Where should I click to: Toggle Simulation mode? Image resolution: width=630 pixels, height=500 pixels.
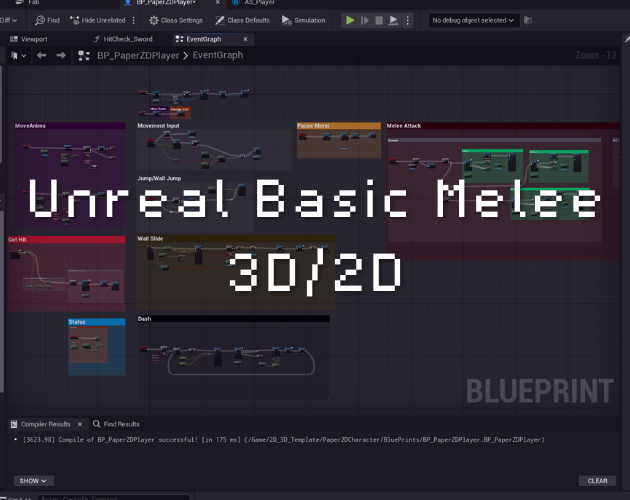(x=303, y=20)
